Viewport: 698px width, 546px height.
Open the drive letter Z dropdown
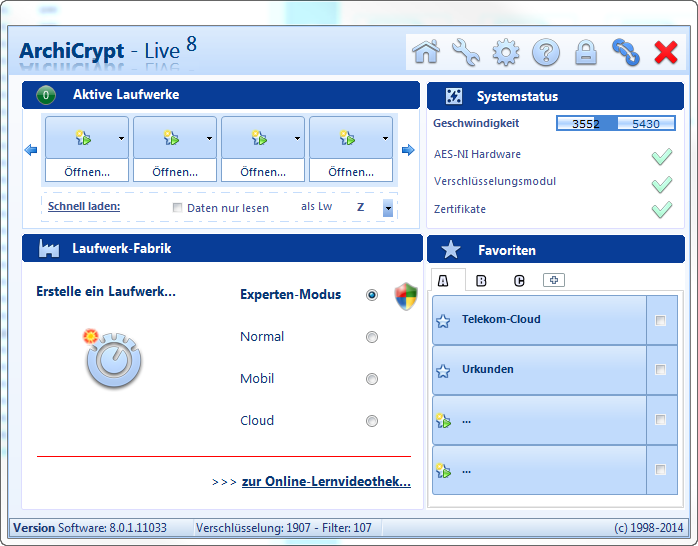click(388, 208)
